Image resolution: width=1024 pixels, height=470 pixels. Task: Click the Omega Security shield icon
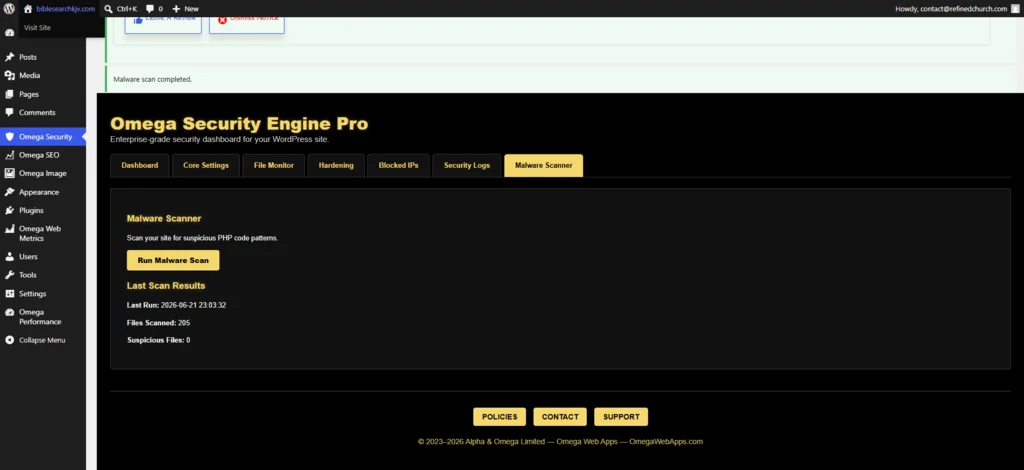tap(9, 136)
